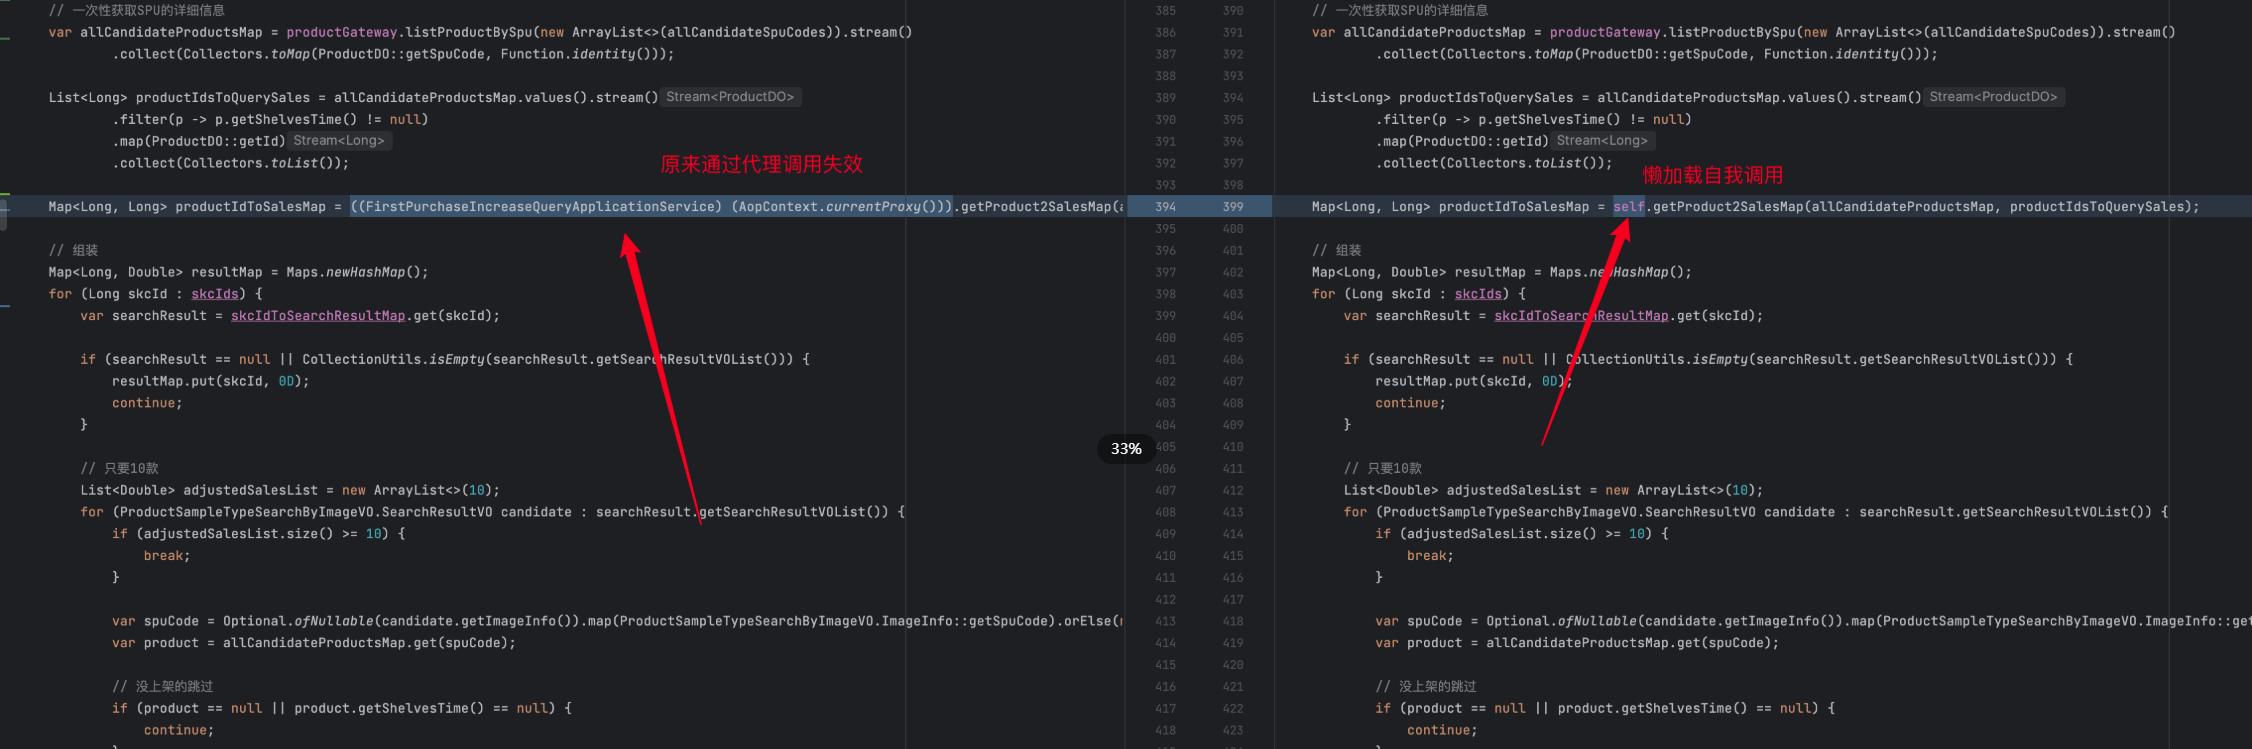2252x749 pixels.
Task: Click the Stream<Long> inlay hint in right pane
Action: (1602, 141)
